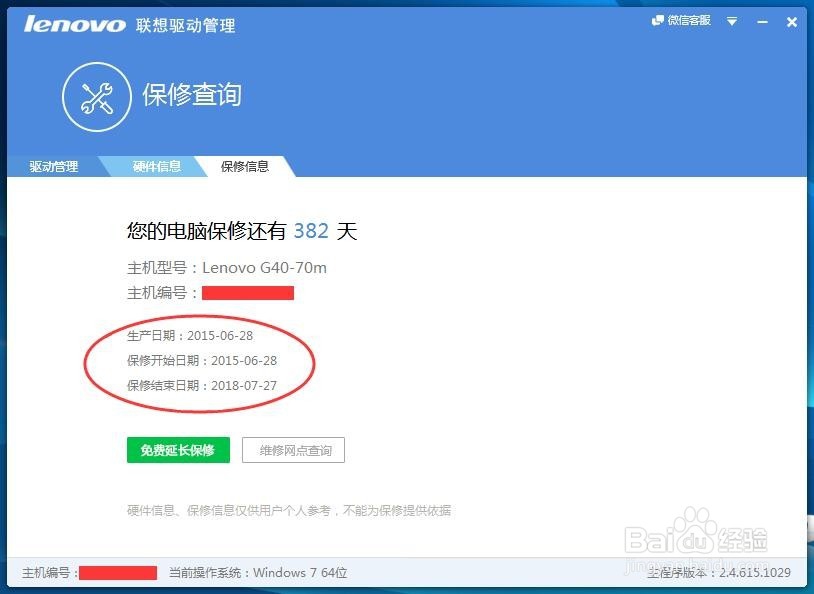Click the 保修查询 page heading
This screenshot has width=814, height=594.
pyautogui.click(x=192, y=95)
